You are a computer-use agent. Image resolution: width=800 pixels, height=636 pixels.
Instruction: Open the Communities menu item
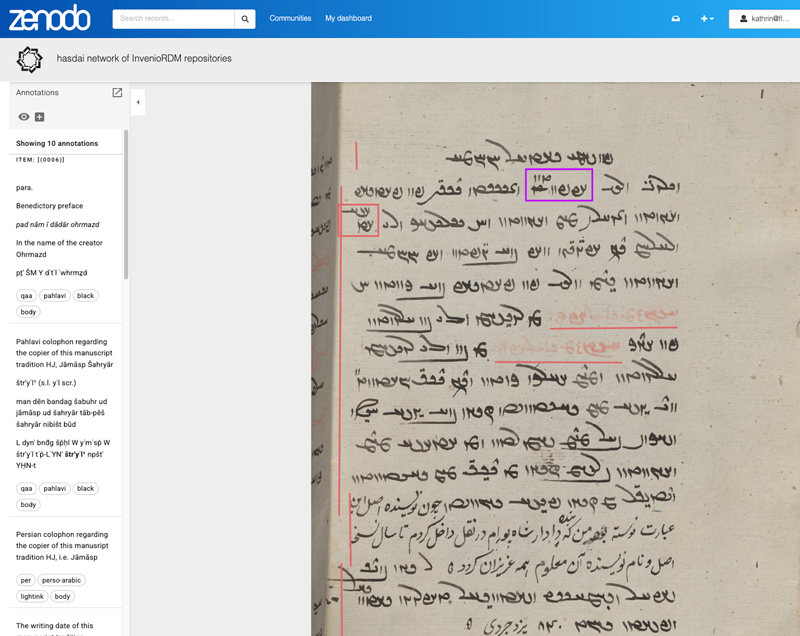[x=290, y=18]
